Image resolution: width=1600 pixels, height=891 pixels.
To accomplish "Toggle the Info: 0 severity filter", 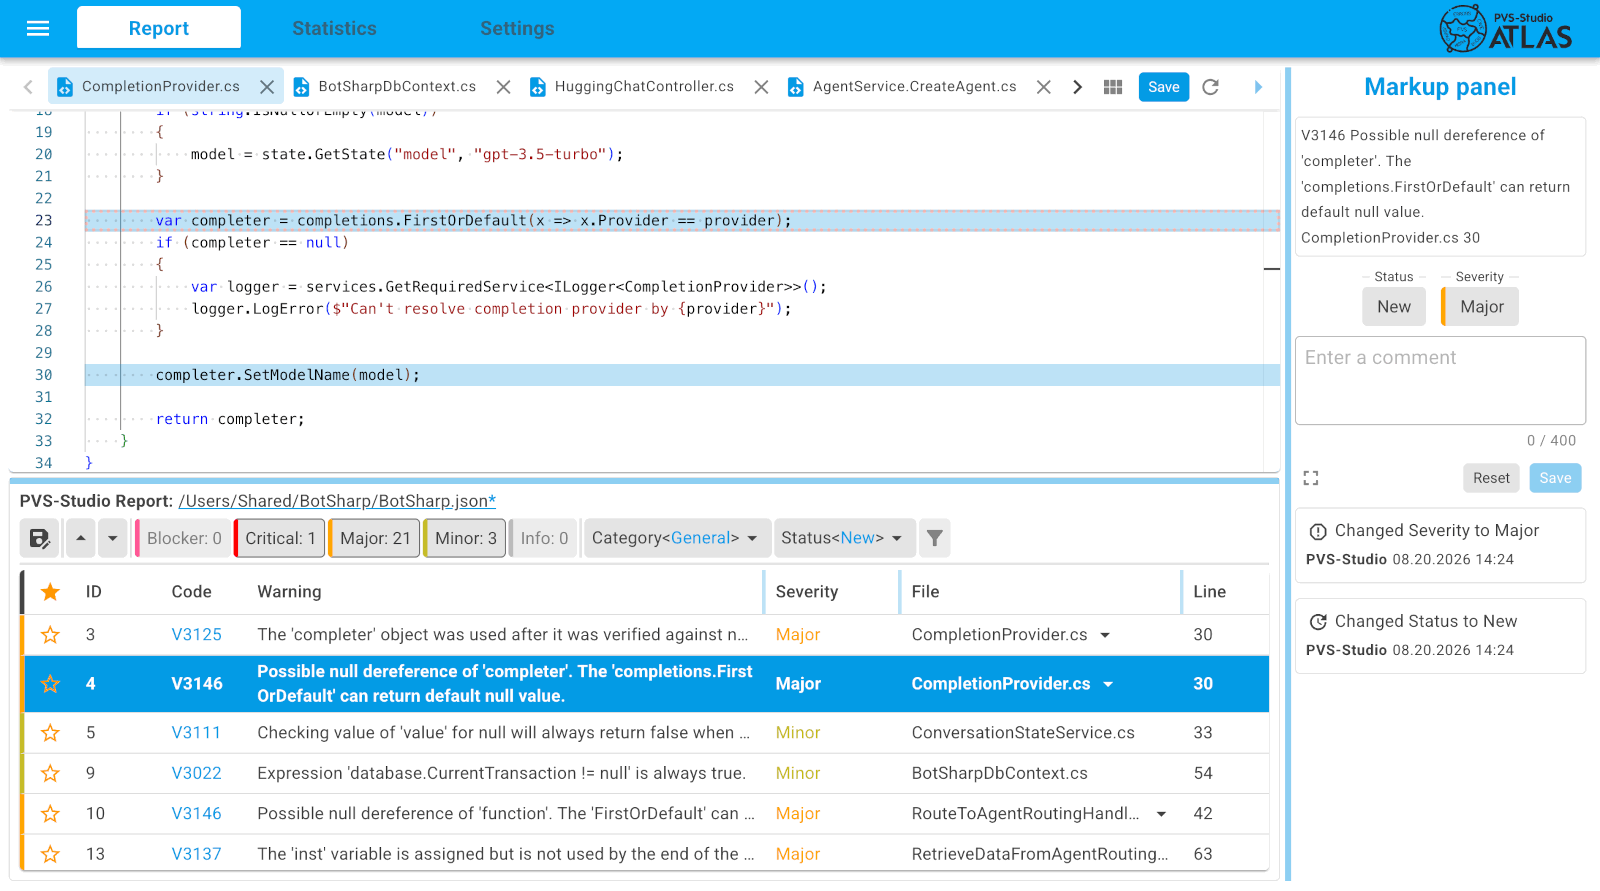I will click(x=544, y=538).
